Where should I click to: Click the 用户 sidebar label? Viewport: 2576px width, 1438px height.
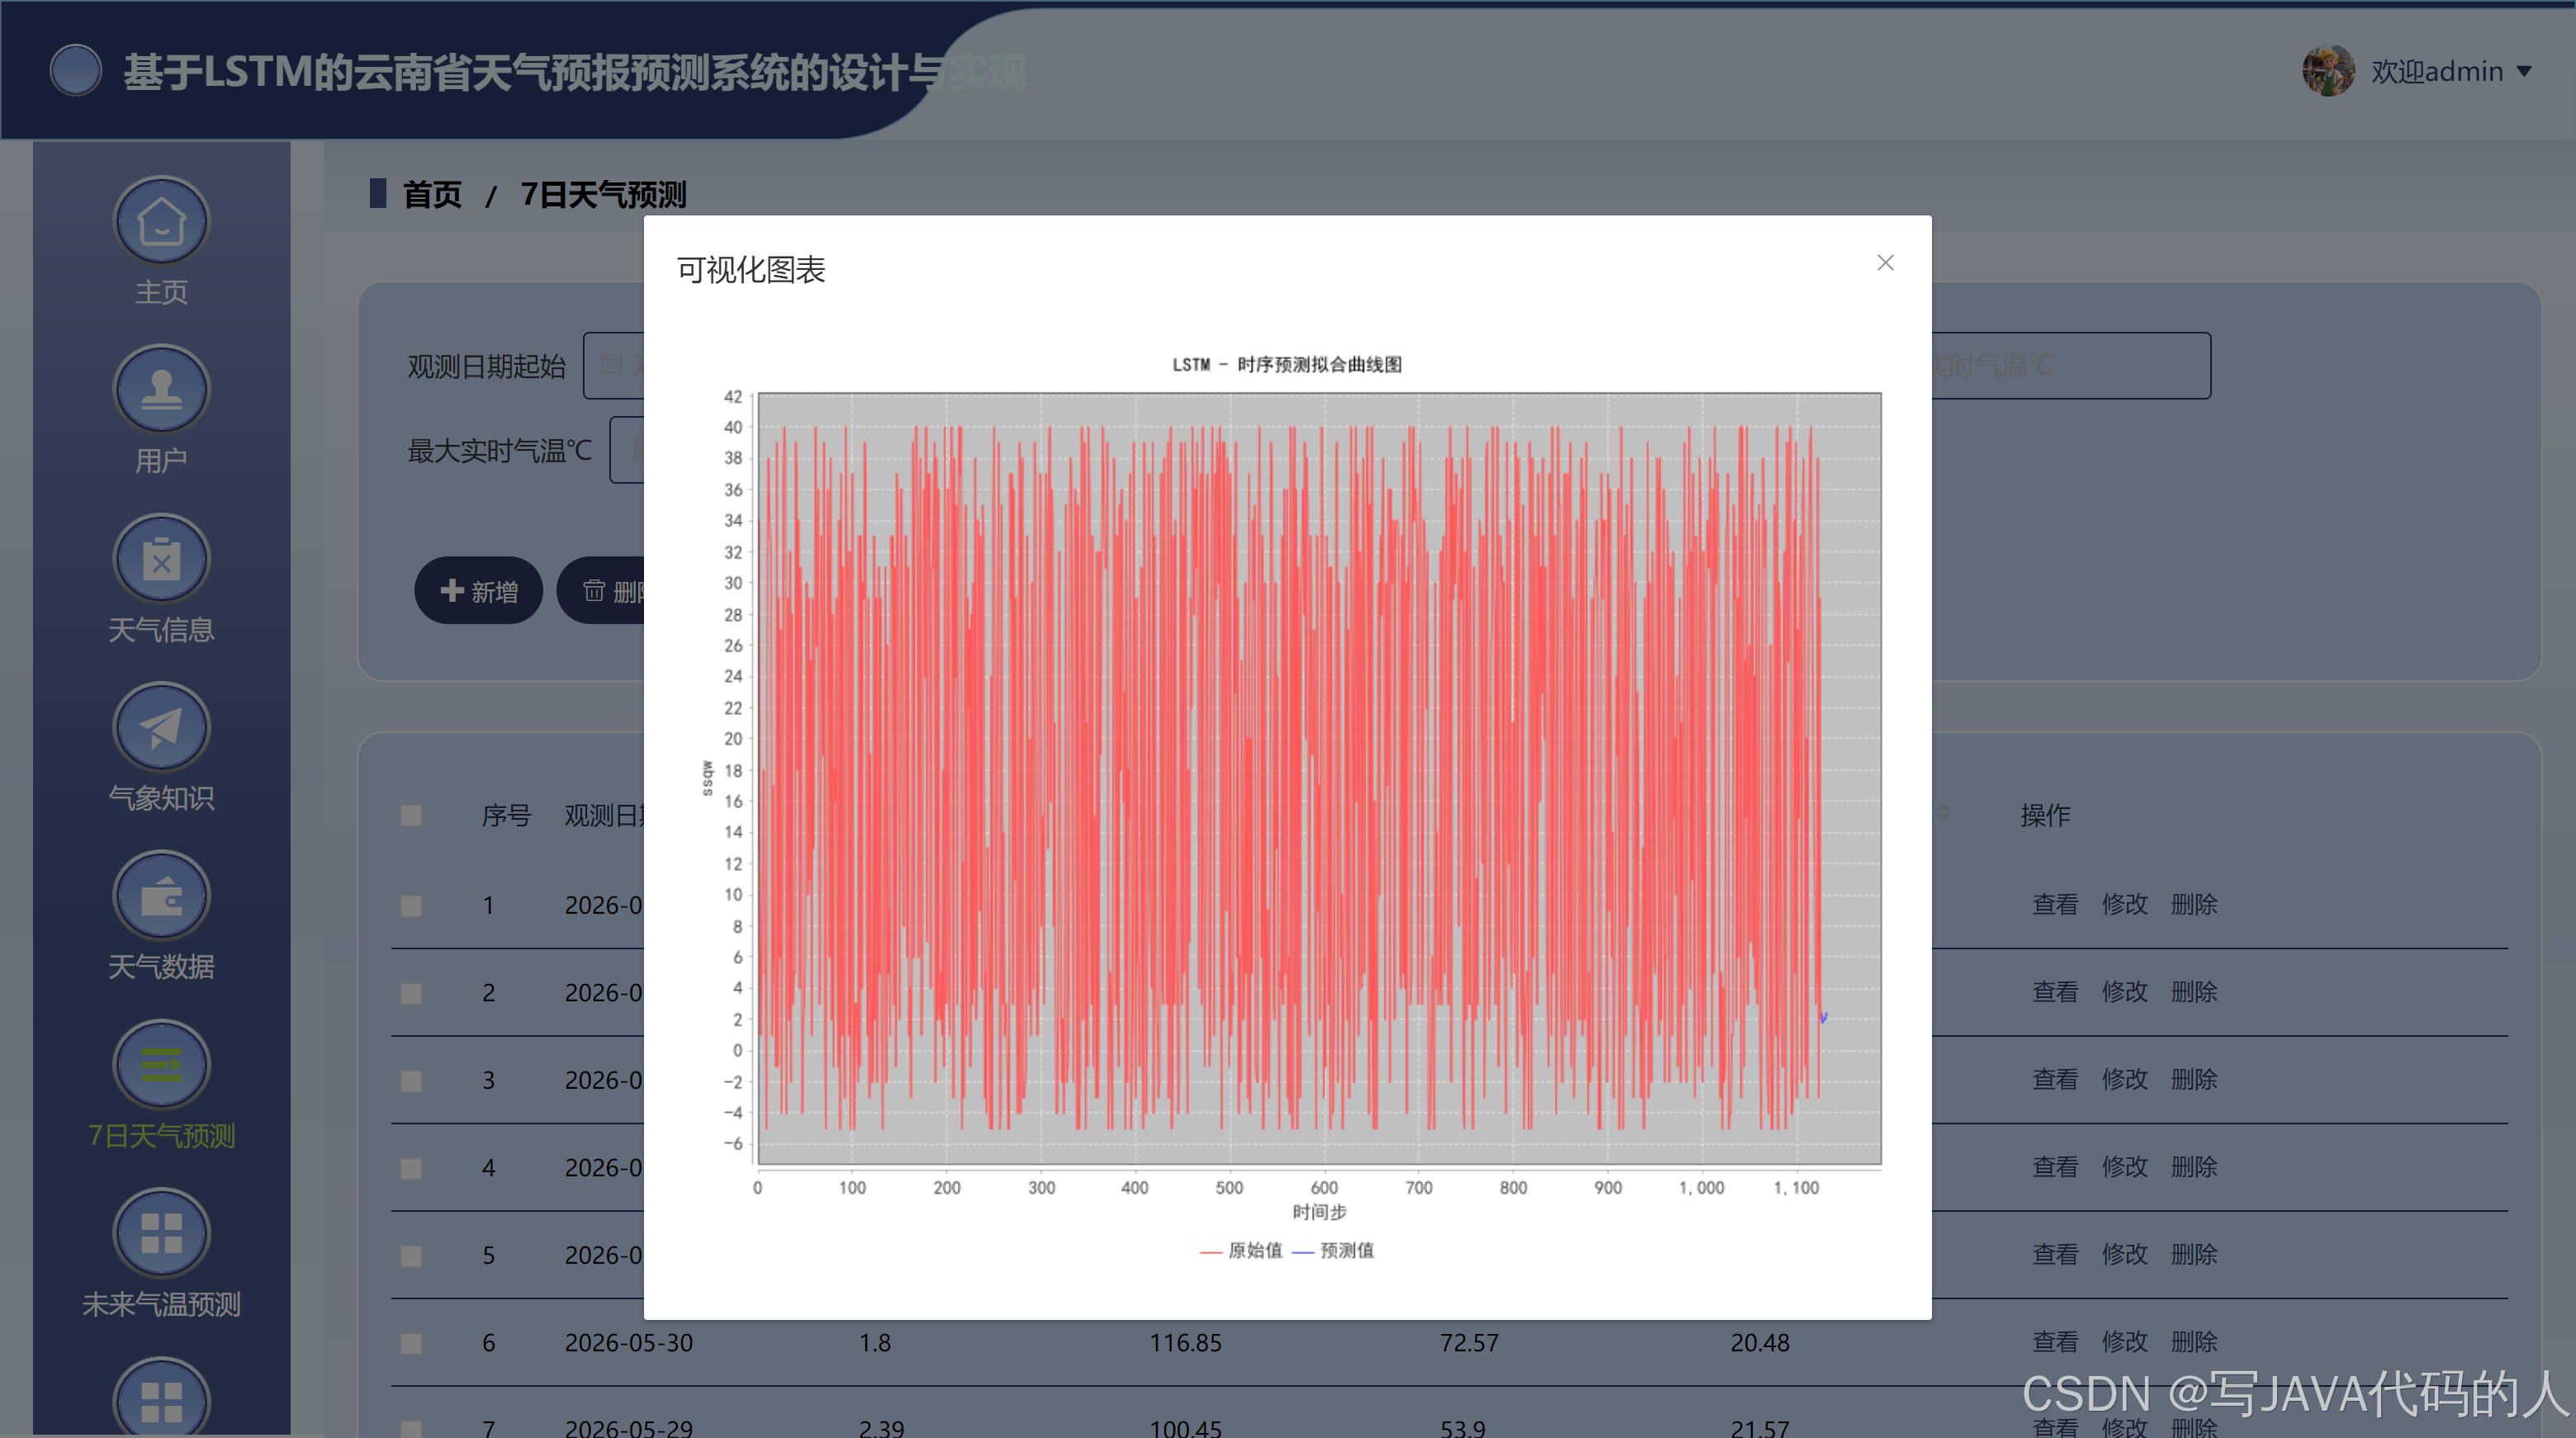161,461
